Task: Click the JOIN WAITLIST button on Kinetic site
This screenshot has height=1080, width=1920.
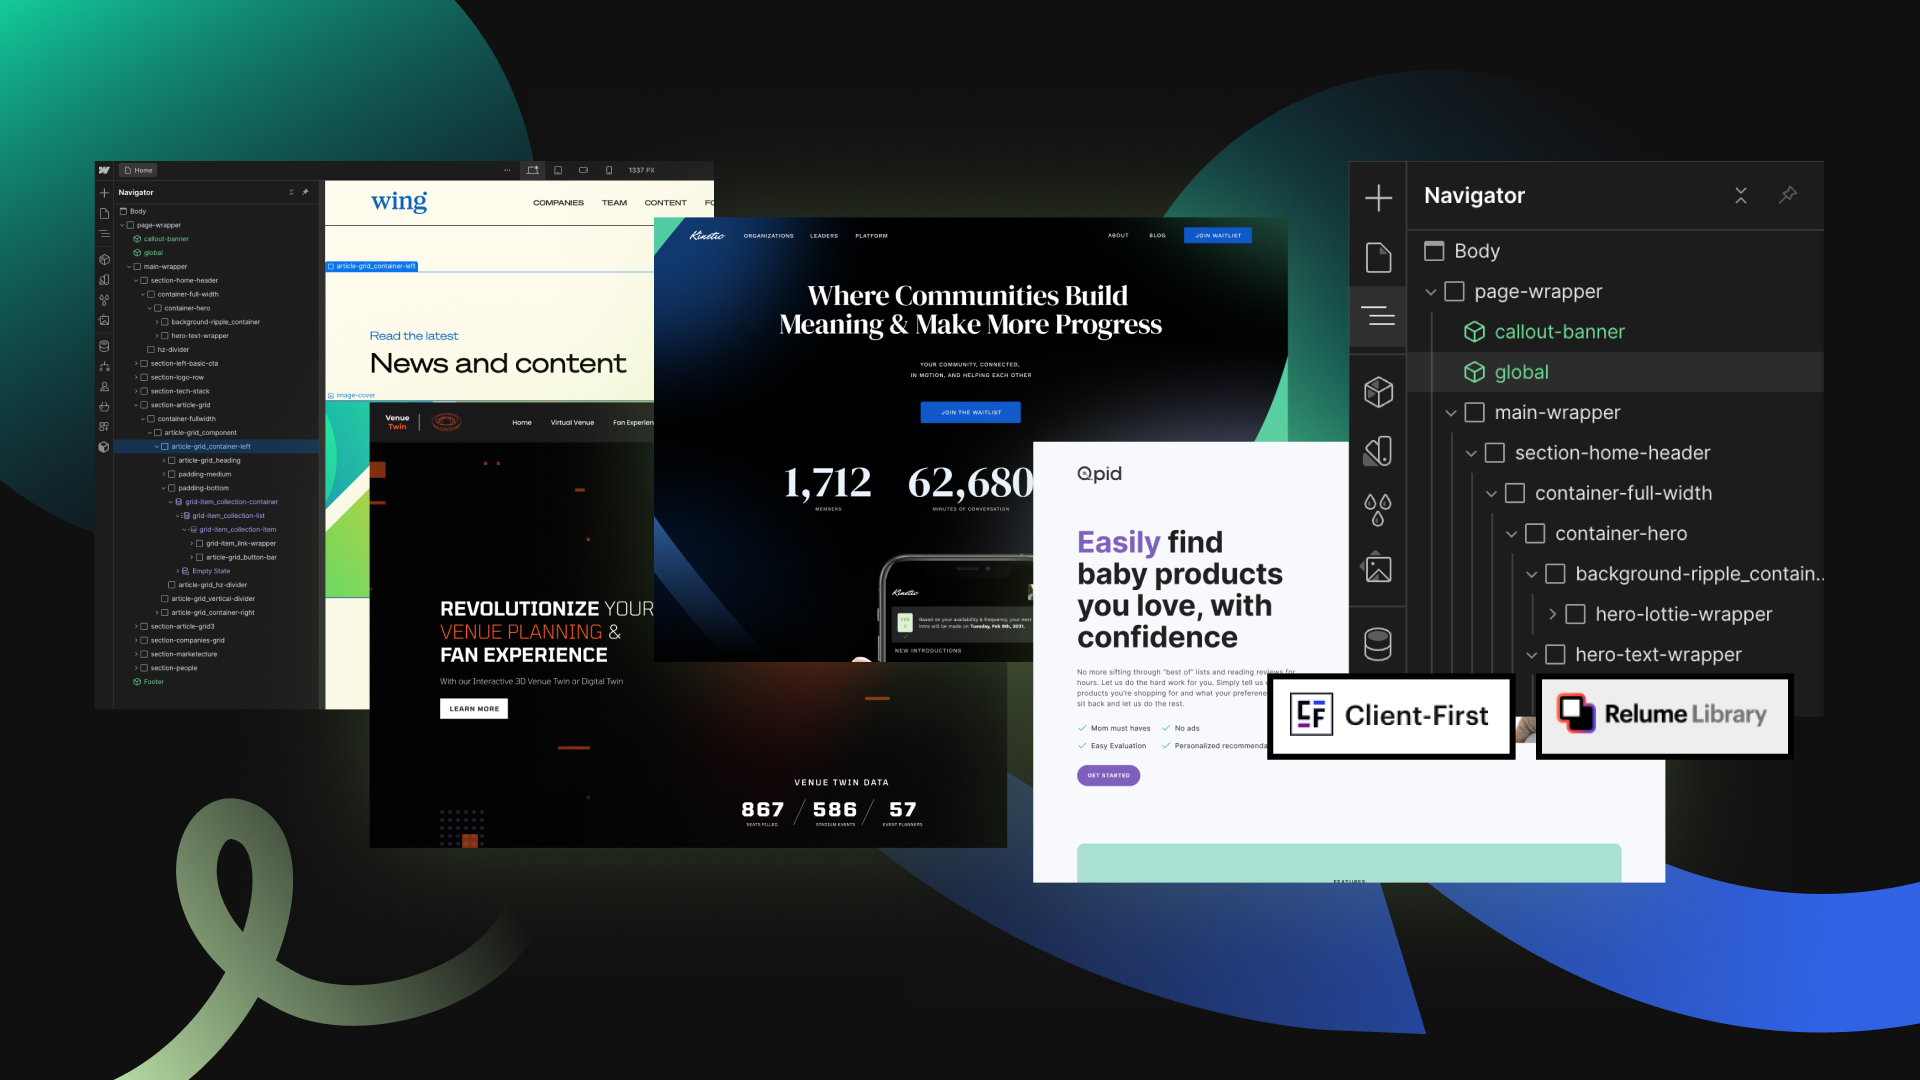Action: tap(1217, 235)
